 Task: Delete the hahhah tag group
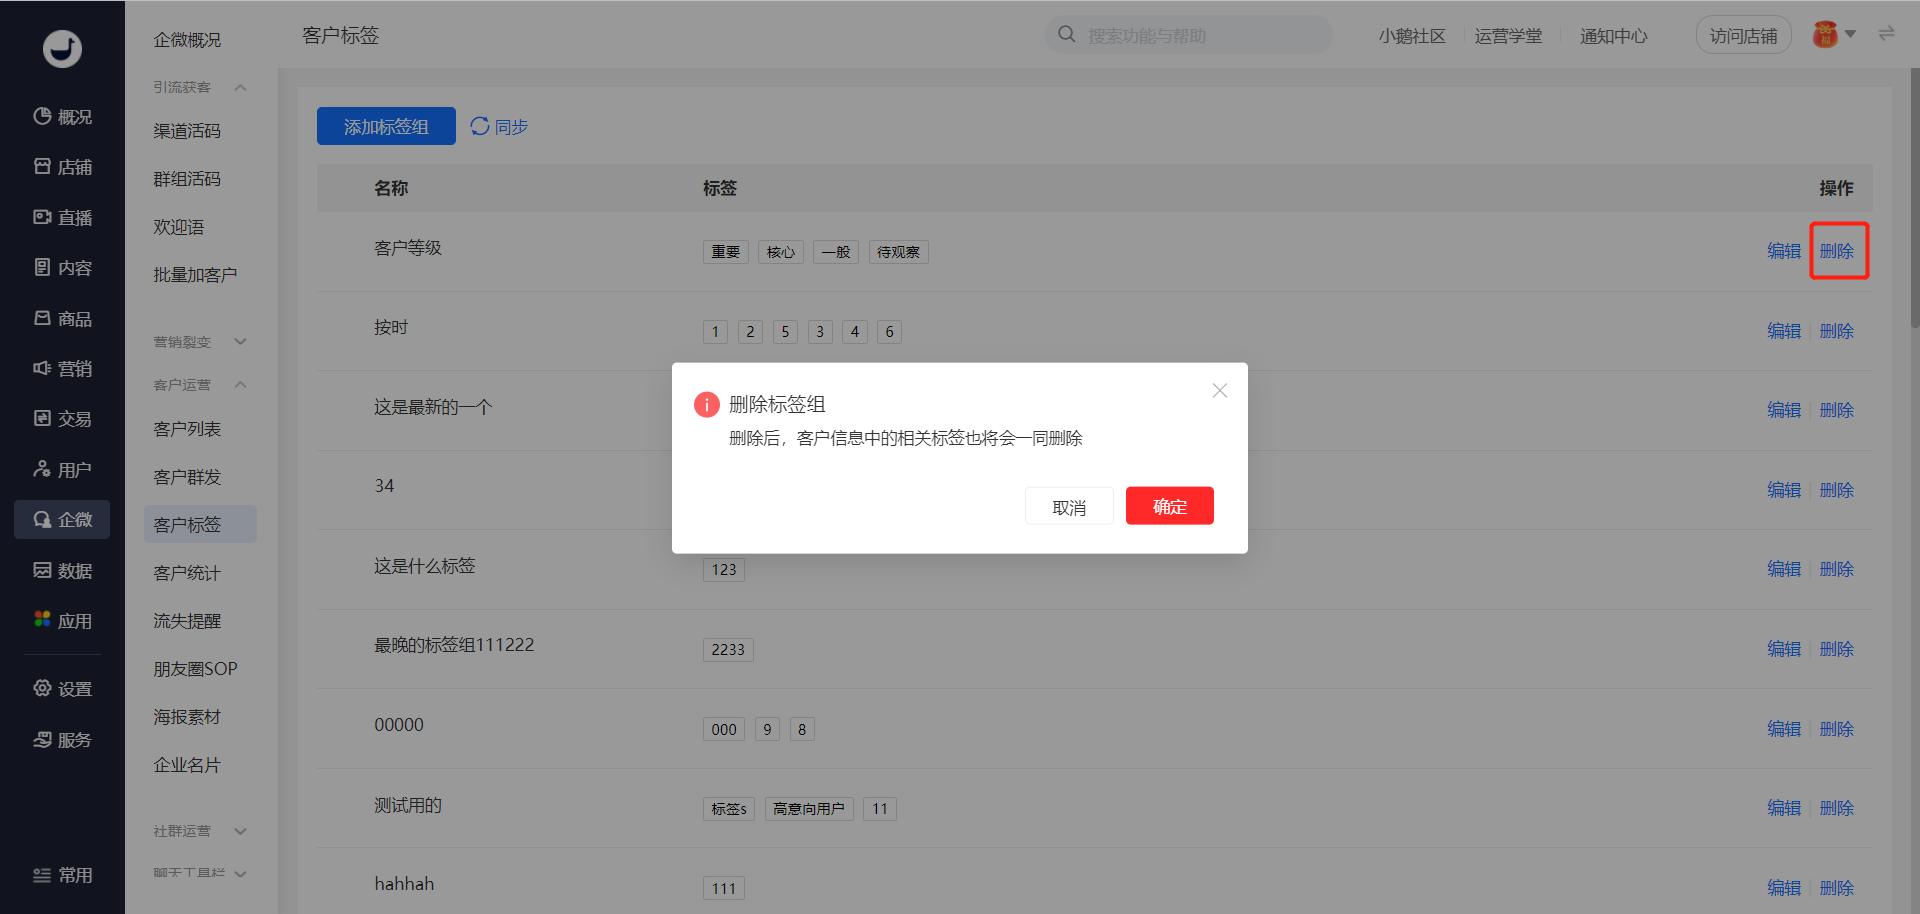point(1837,888)
